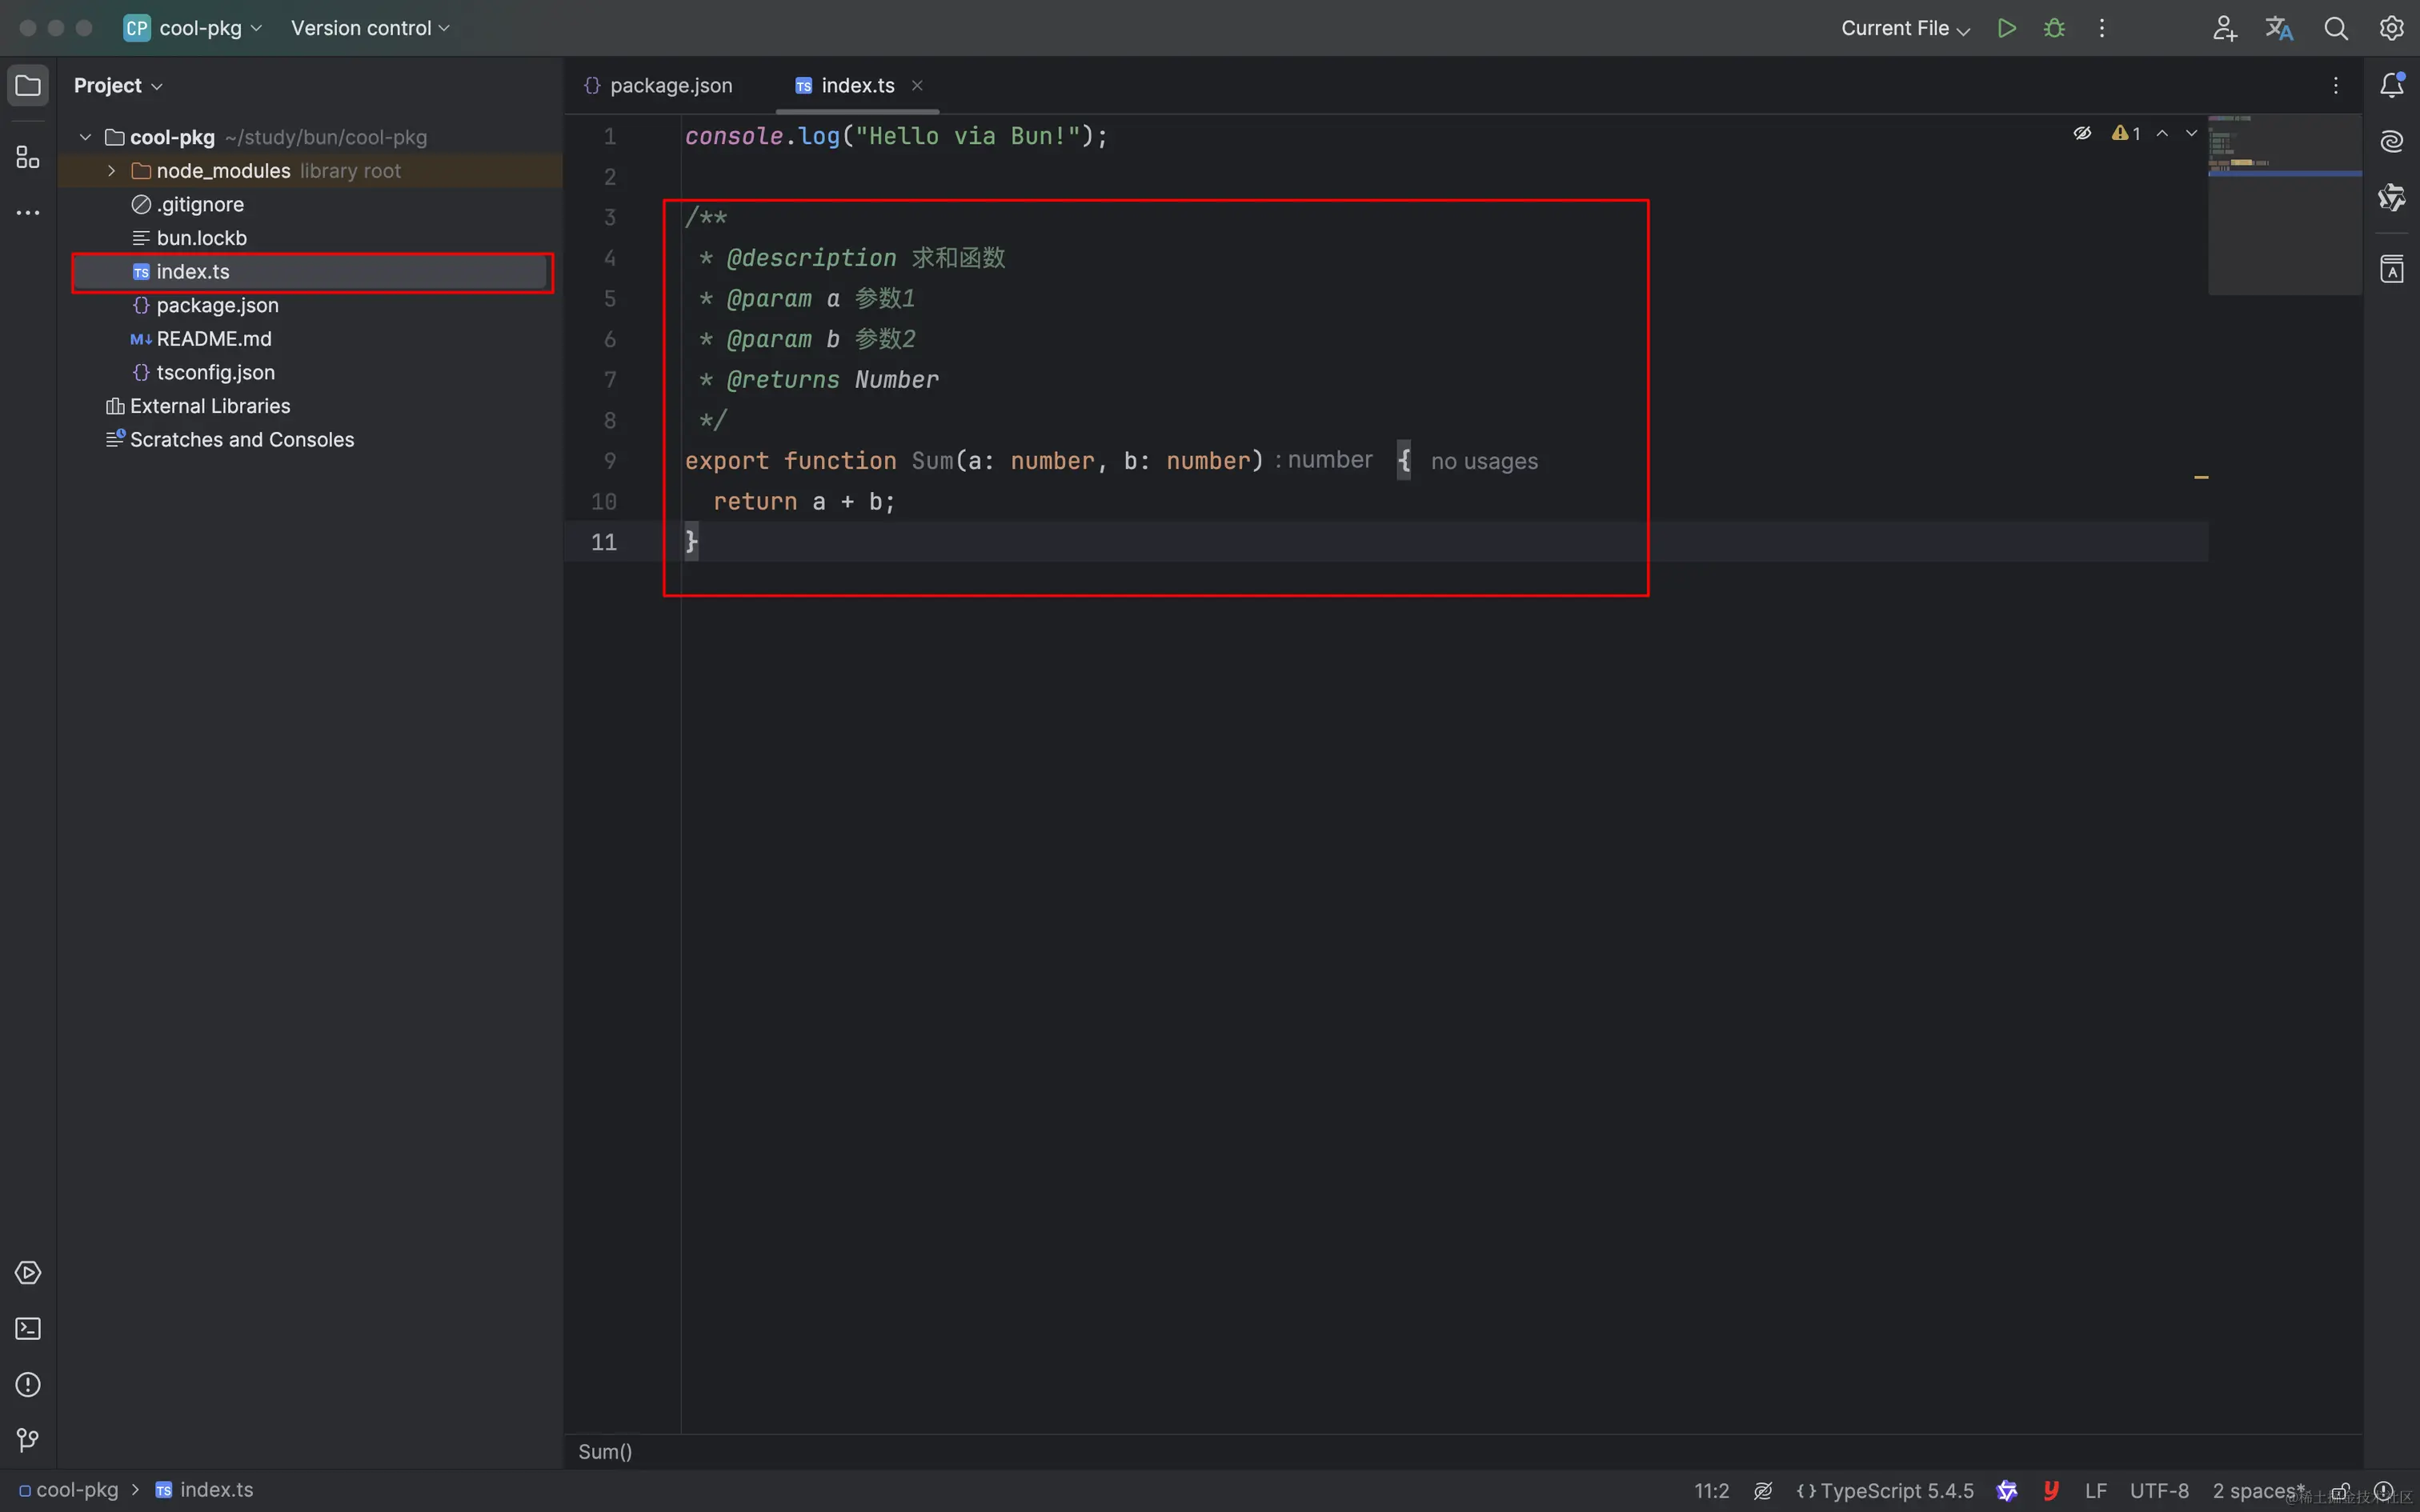Open TypeScript 5.4.5 language service widget
Viewport: 2420px width, 1512px height.
tap(1885, 1491)
